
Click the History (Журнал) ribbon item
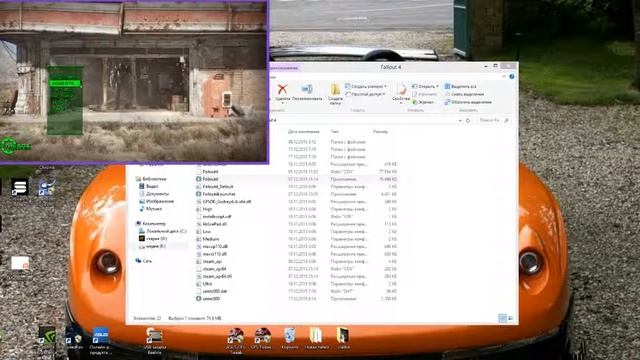(423, 102)
